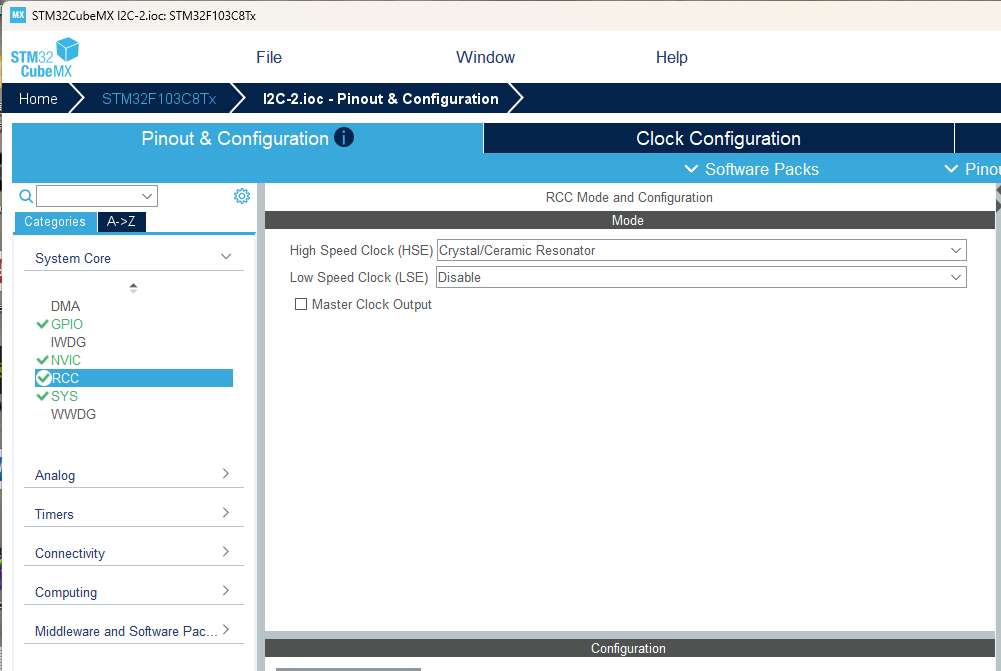Screen dimensions: 1001x671
Task: Select RCC in System Core list
Action: (134, 378)
